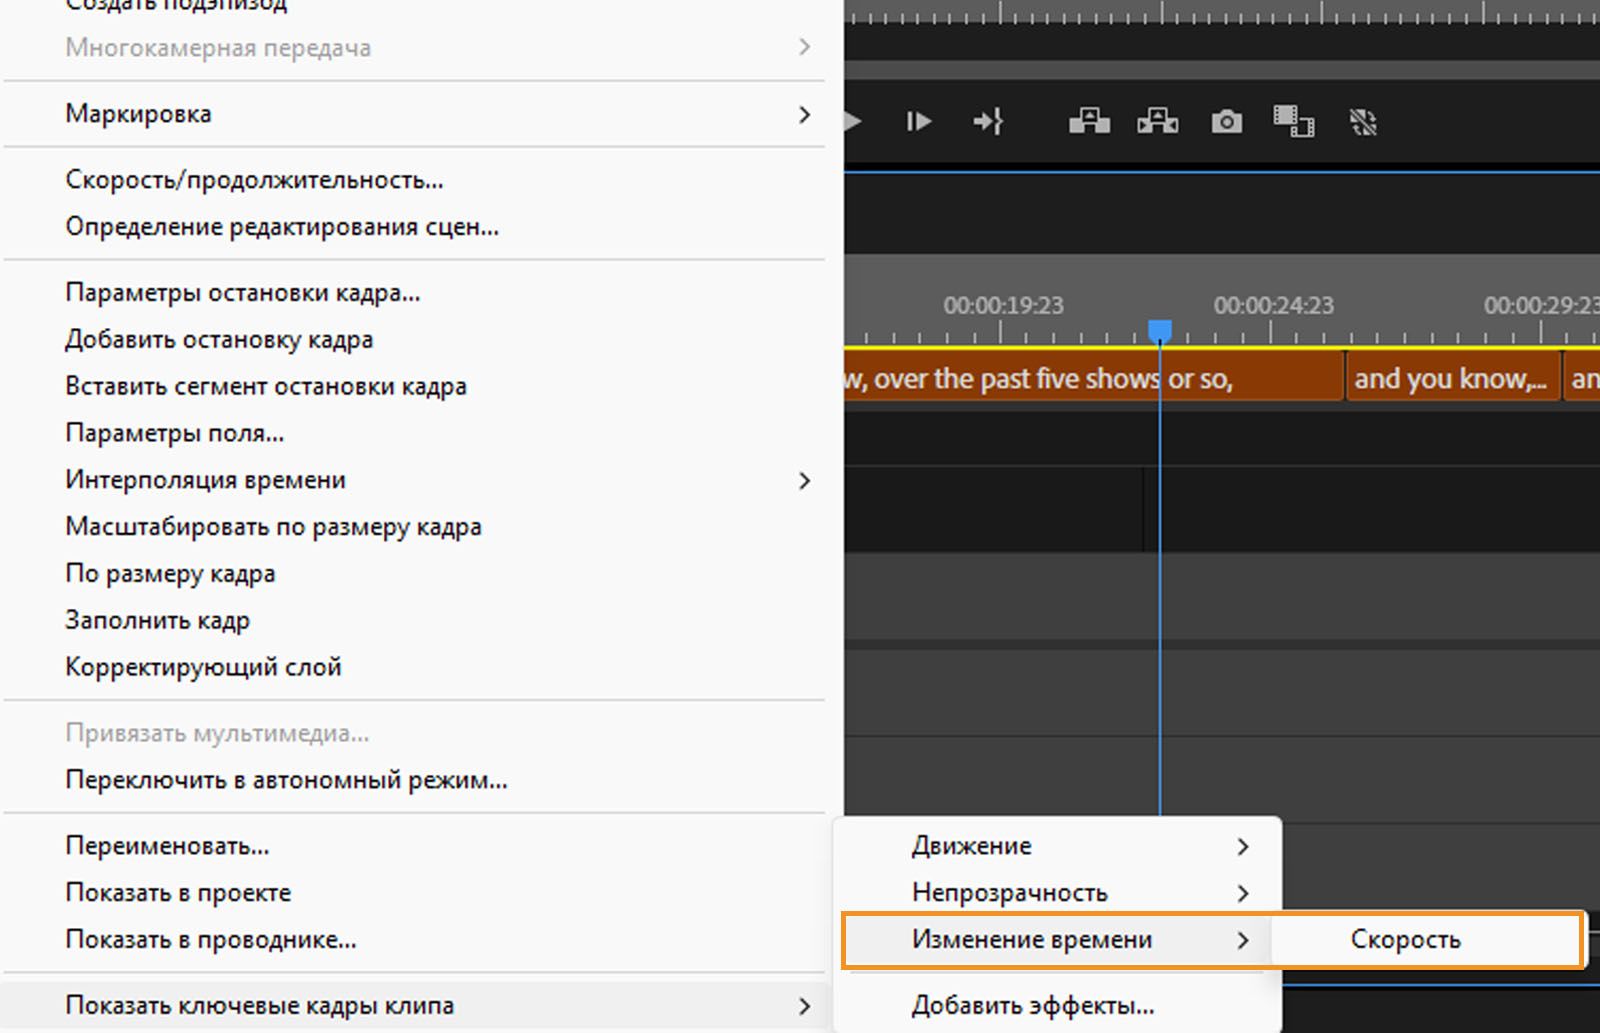Click the Step Forward one frame icon
The height and width of the screenshot is (1033, 1600).
click(x=918, y=122)
